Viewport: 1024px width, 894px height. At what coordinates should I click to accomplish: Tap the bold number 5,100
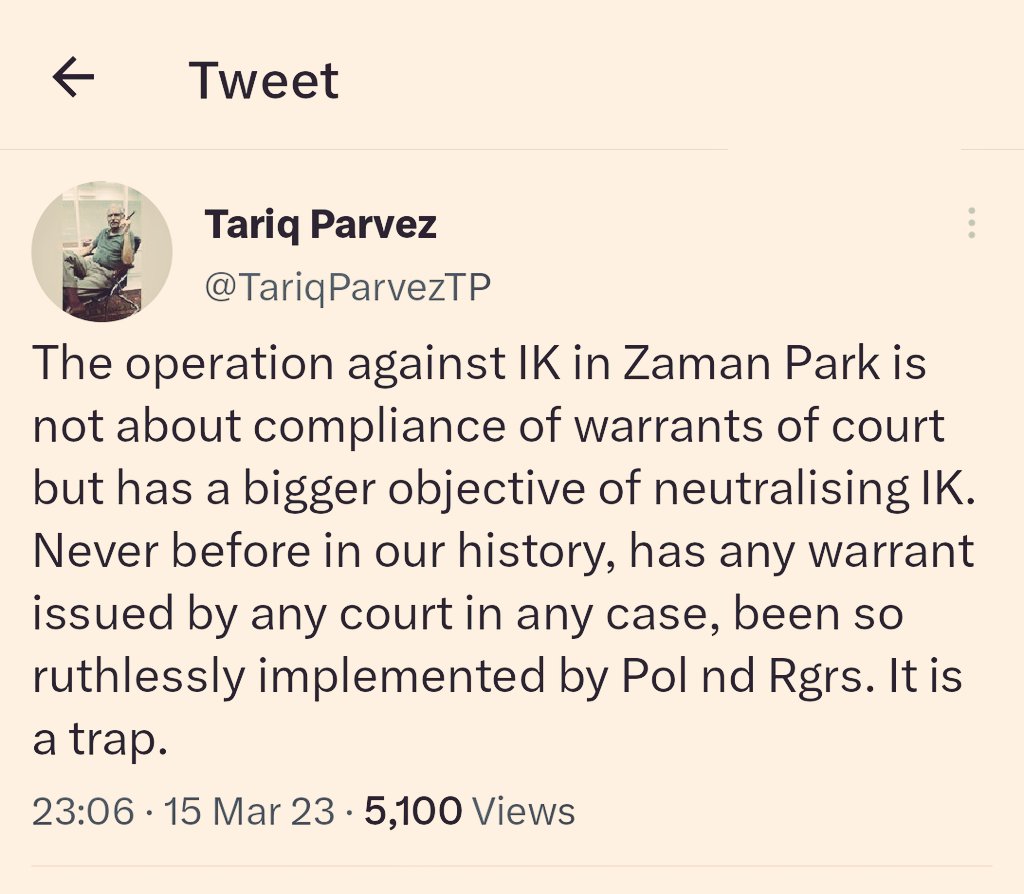point(413,811)
